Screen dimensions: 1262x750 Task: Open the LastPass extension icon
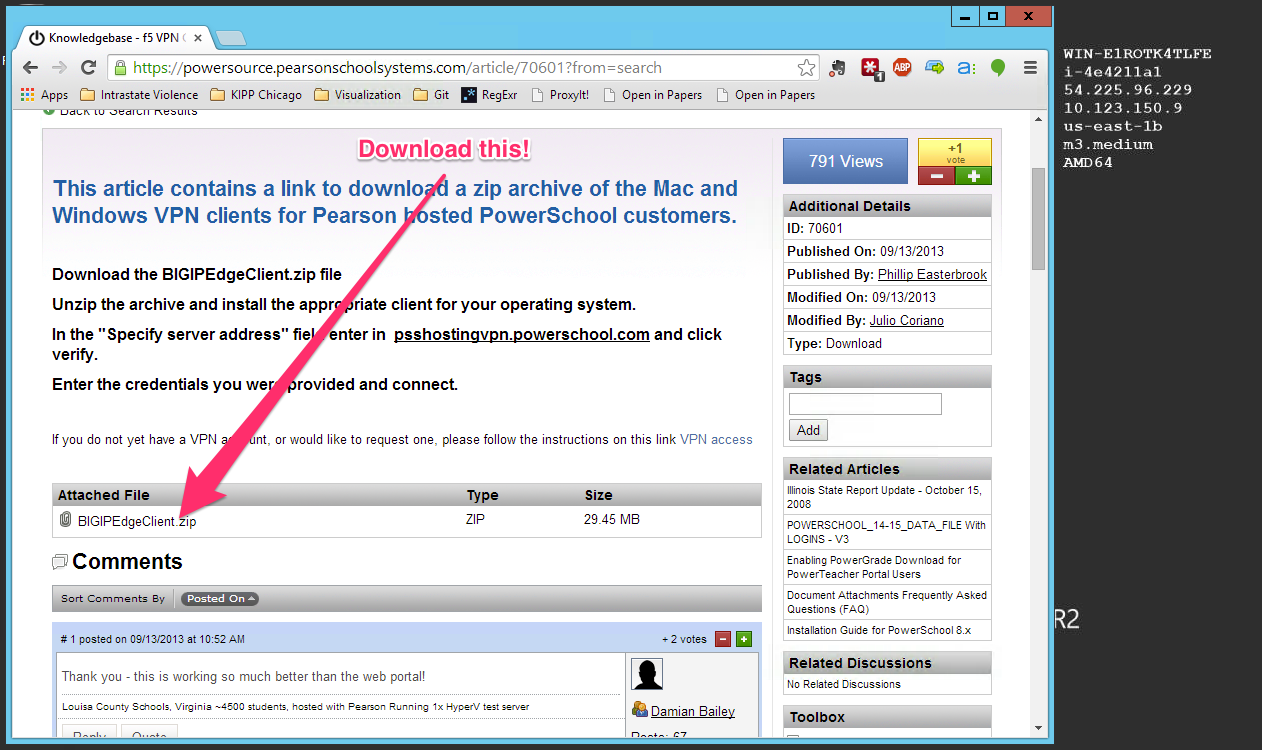(x=870, y=68)
